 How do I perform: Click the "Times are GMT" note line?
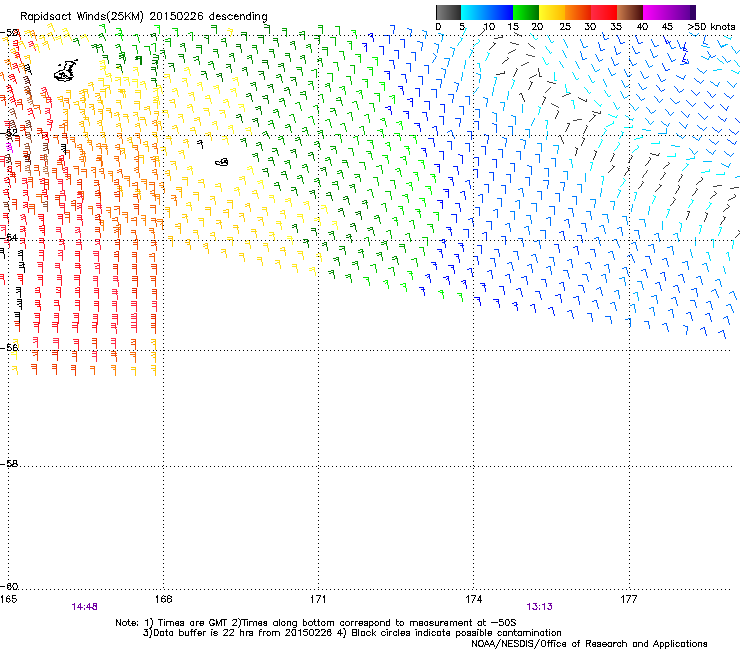point(316,623)
